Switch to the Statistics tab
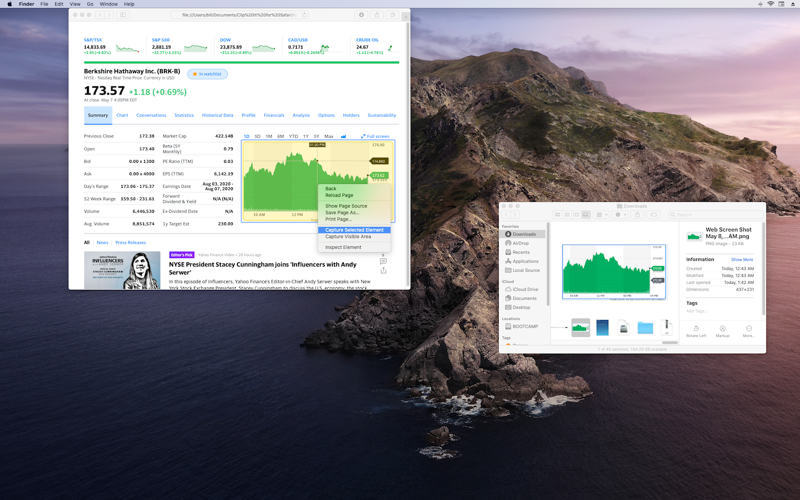The height and width of the screenshot is (500, 800). (184, 115)
